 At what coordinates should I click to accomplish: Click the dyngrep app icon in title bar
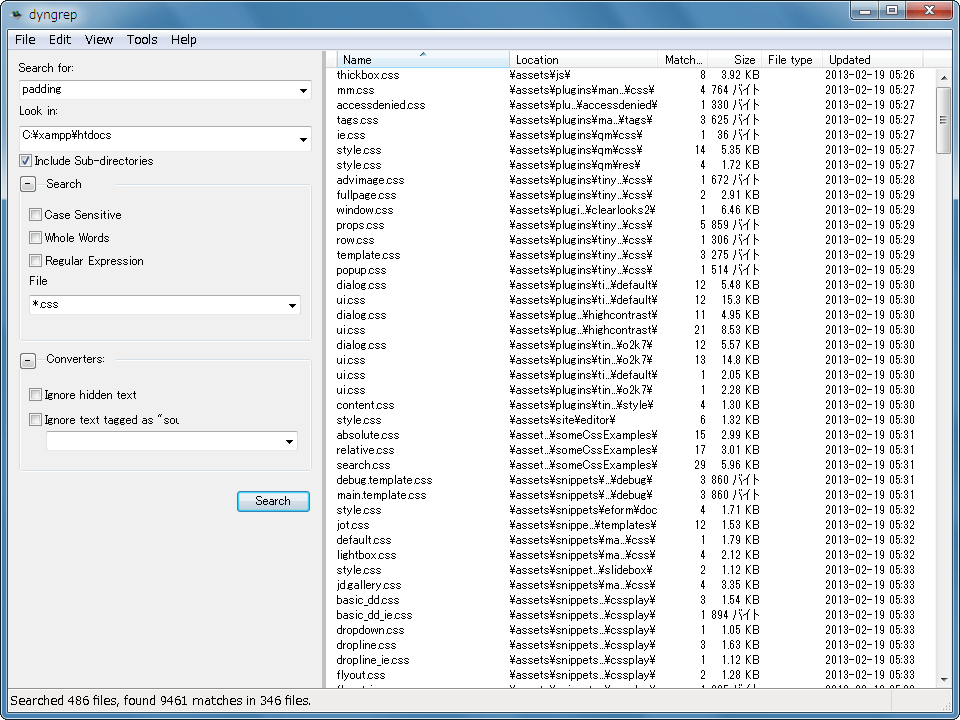pos(17,13)
